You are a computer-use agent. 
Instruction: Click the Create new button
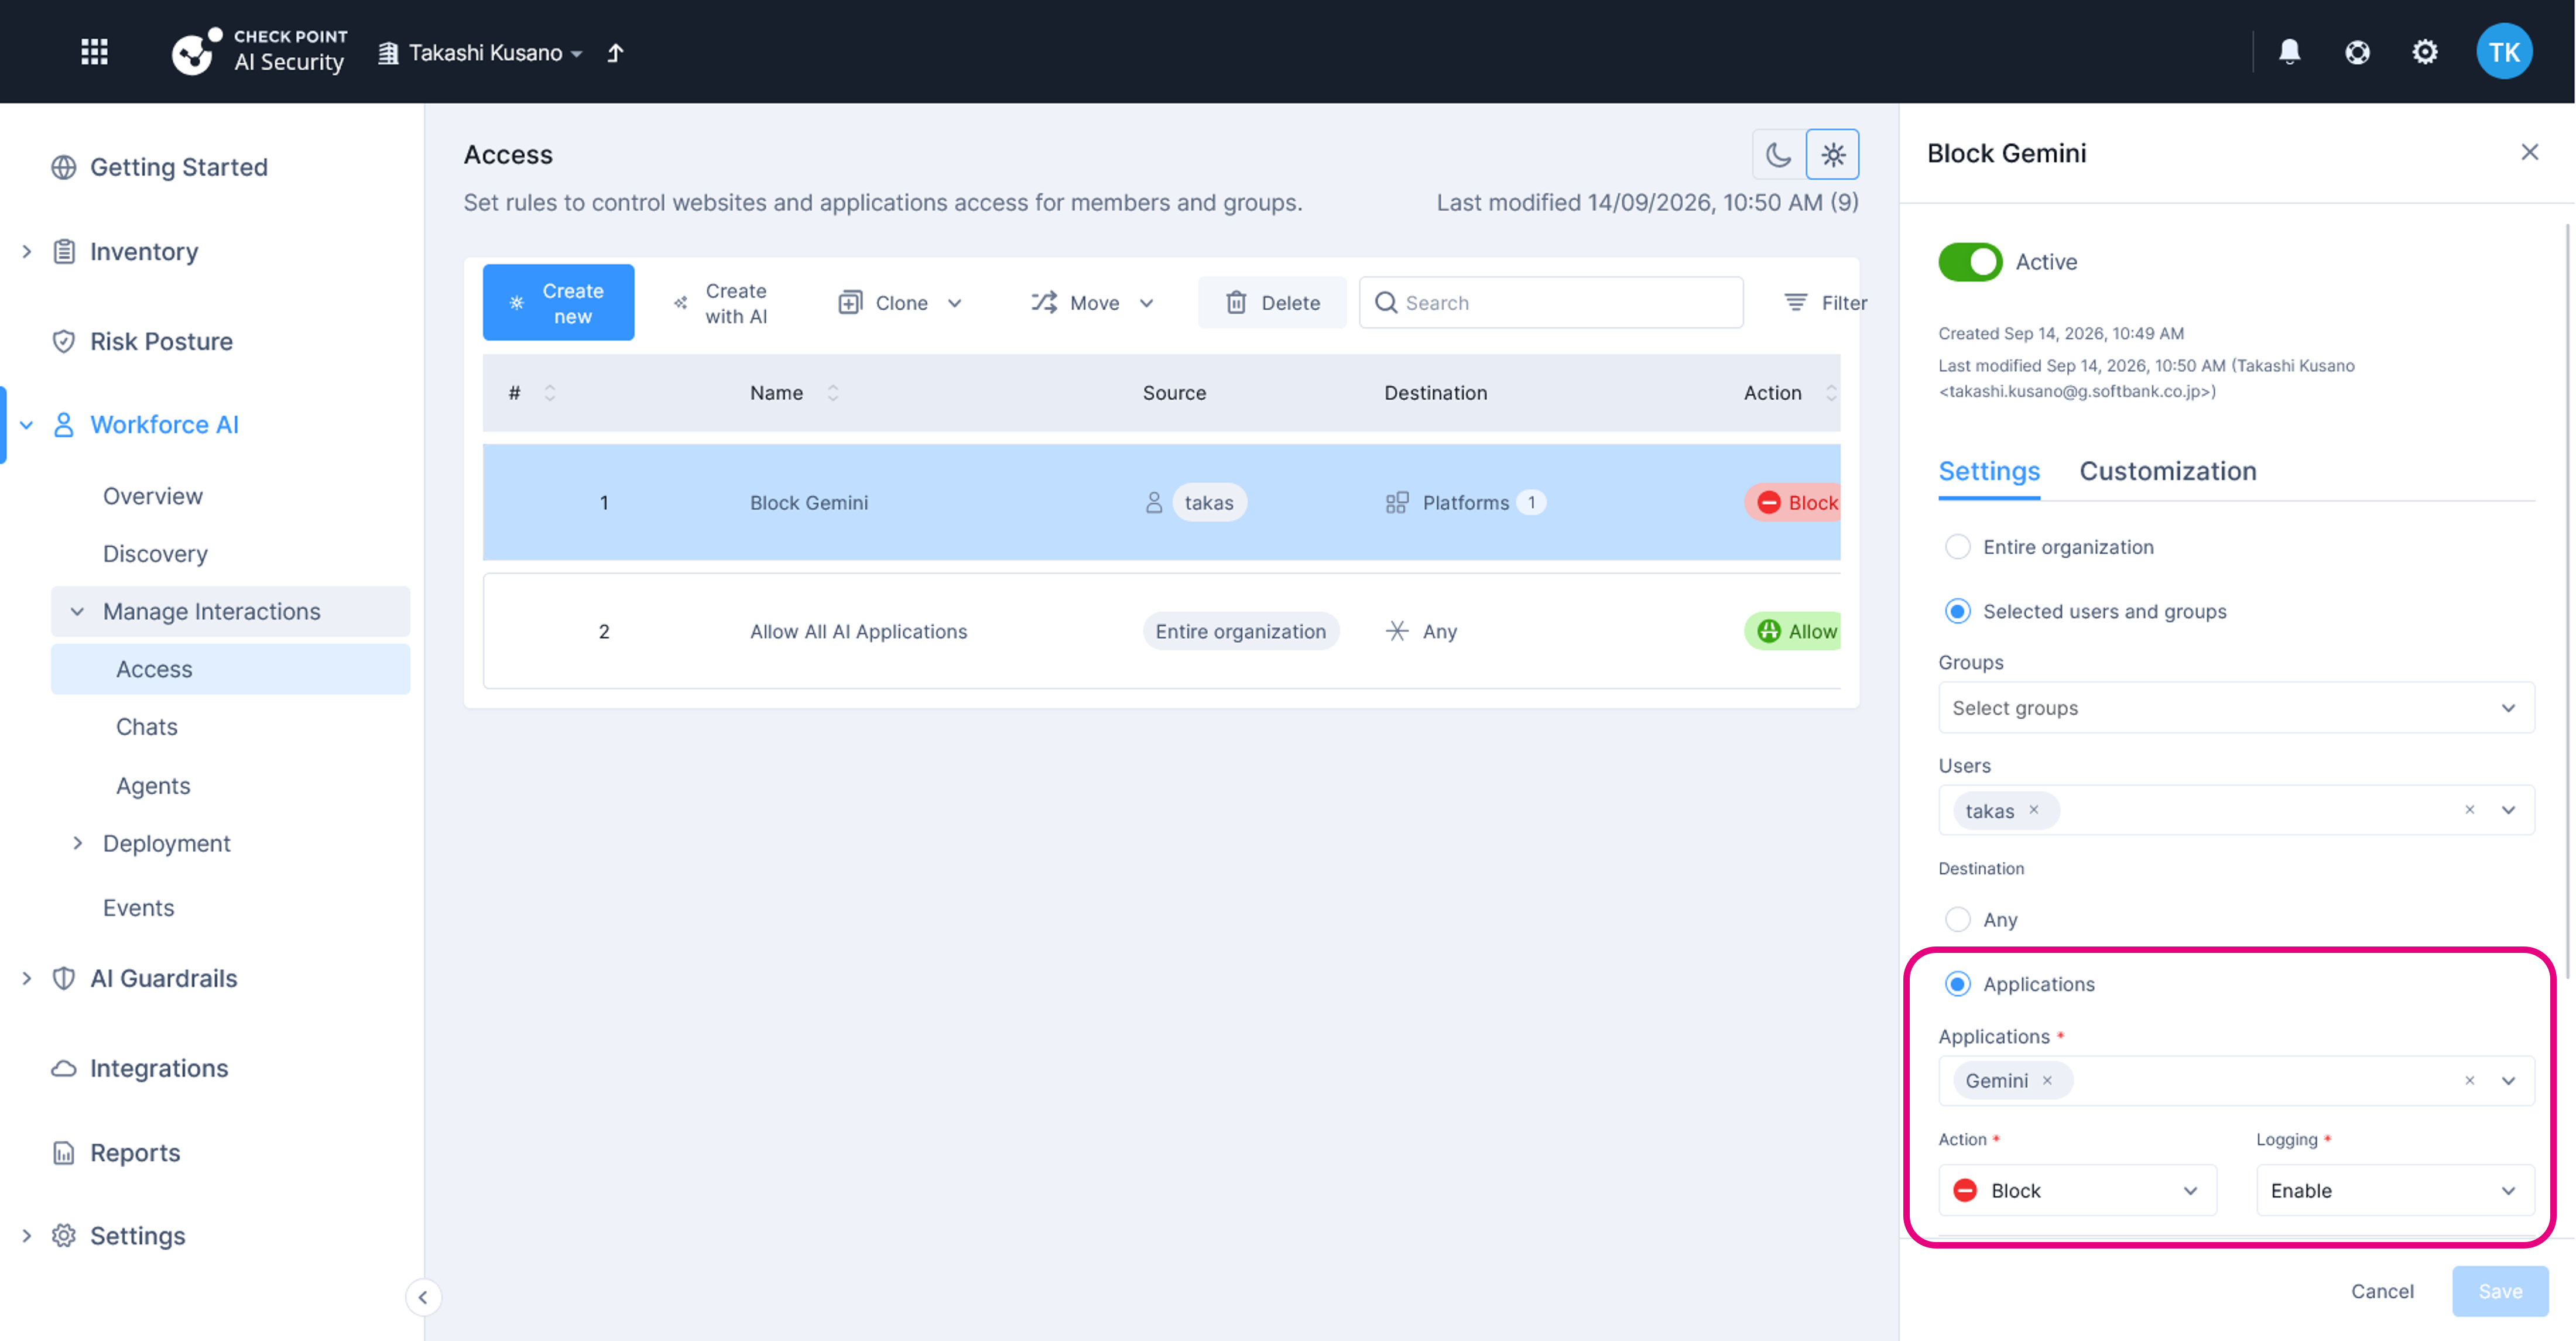(x=558, y=302)
